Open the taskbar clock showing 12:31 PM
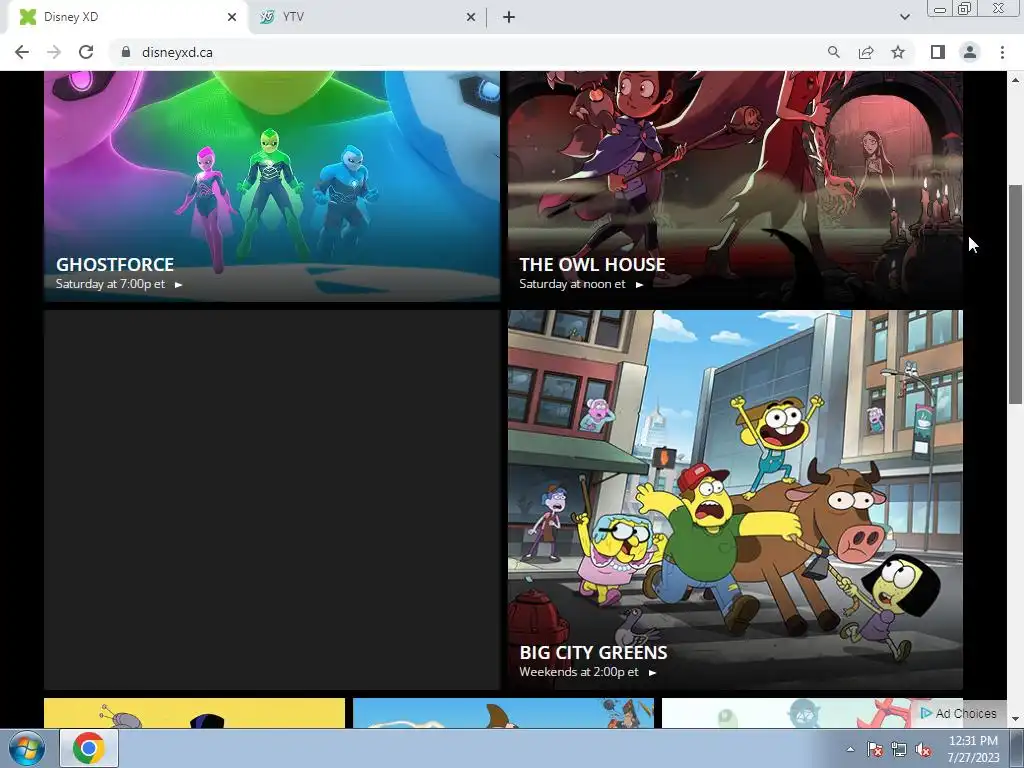 973,749
